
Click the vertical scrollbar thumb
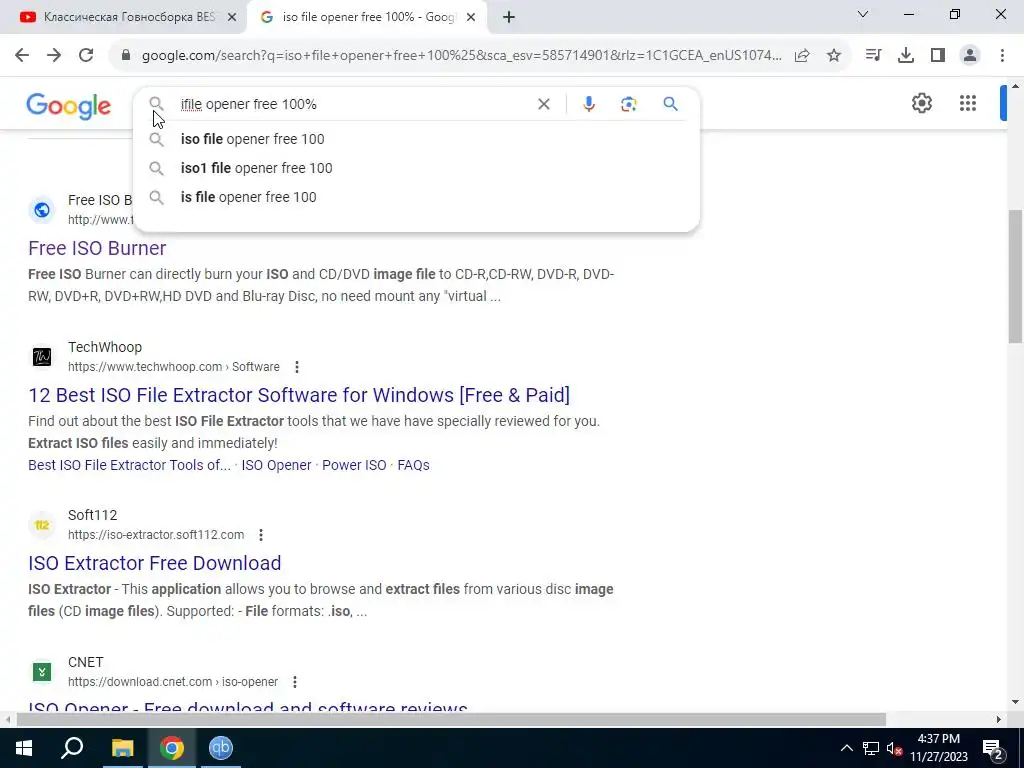[1015, 275]
